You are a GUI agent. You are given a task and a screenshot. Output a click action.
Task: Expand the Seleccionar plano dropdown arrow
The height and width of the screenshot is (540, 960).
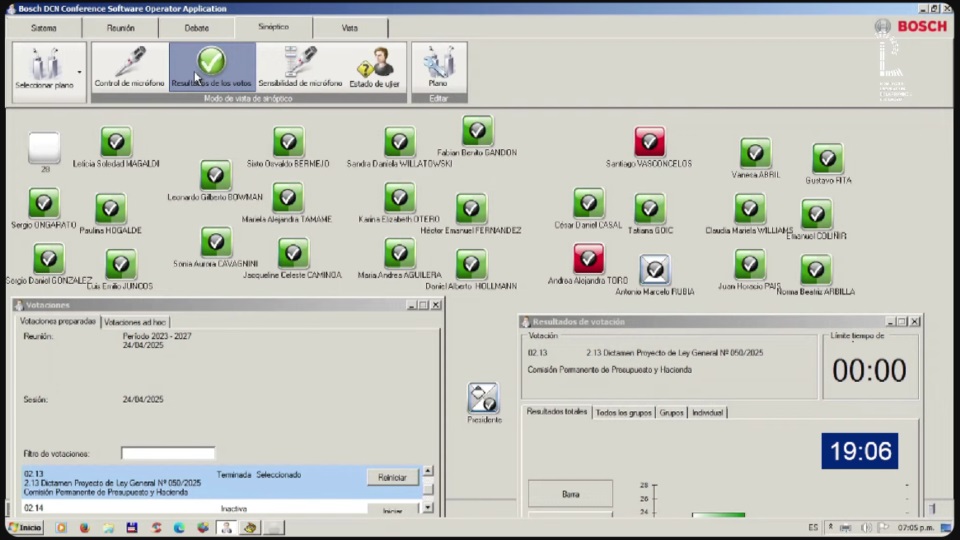tap(80, 72)
